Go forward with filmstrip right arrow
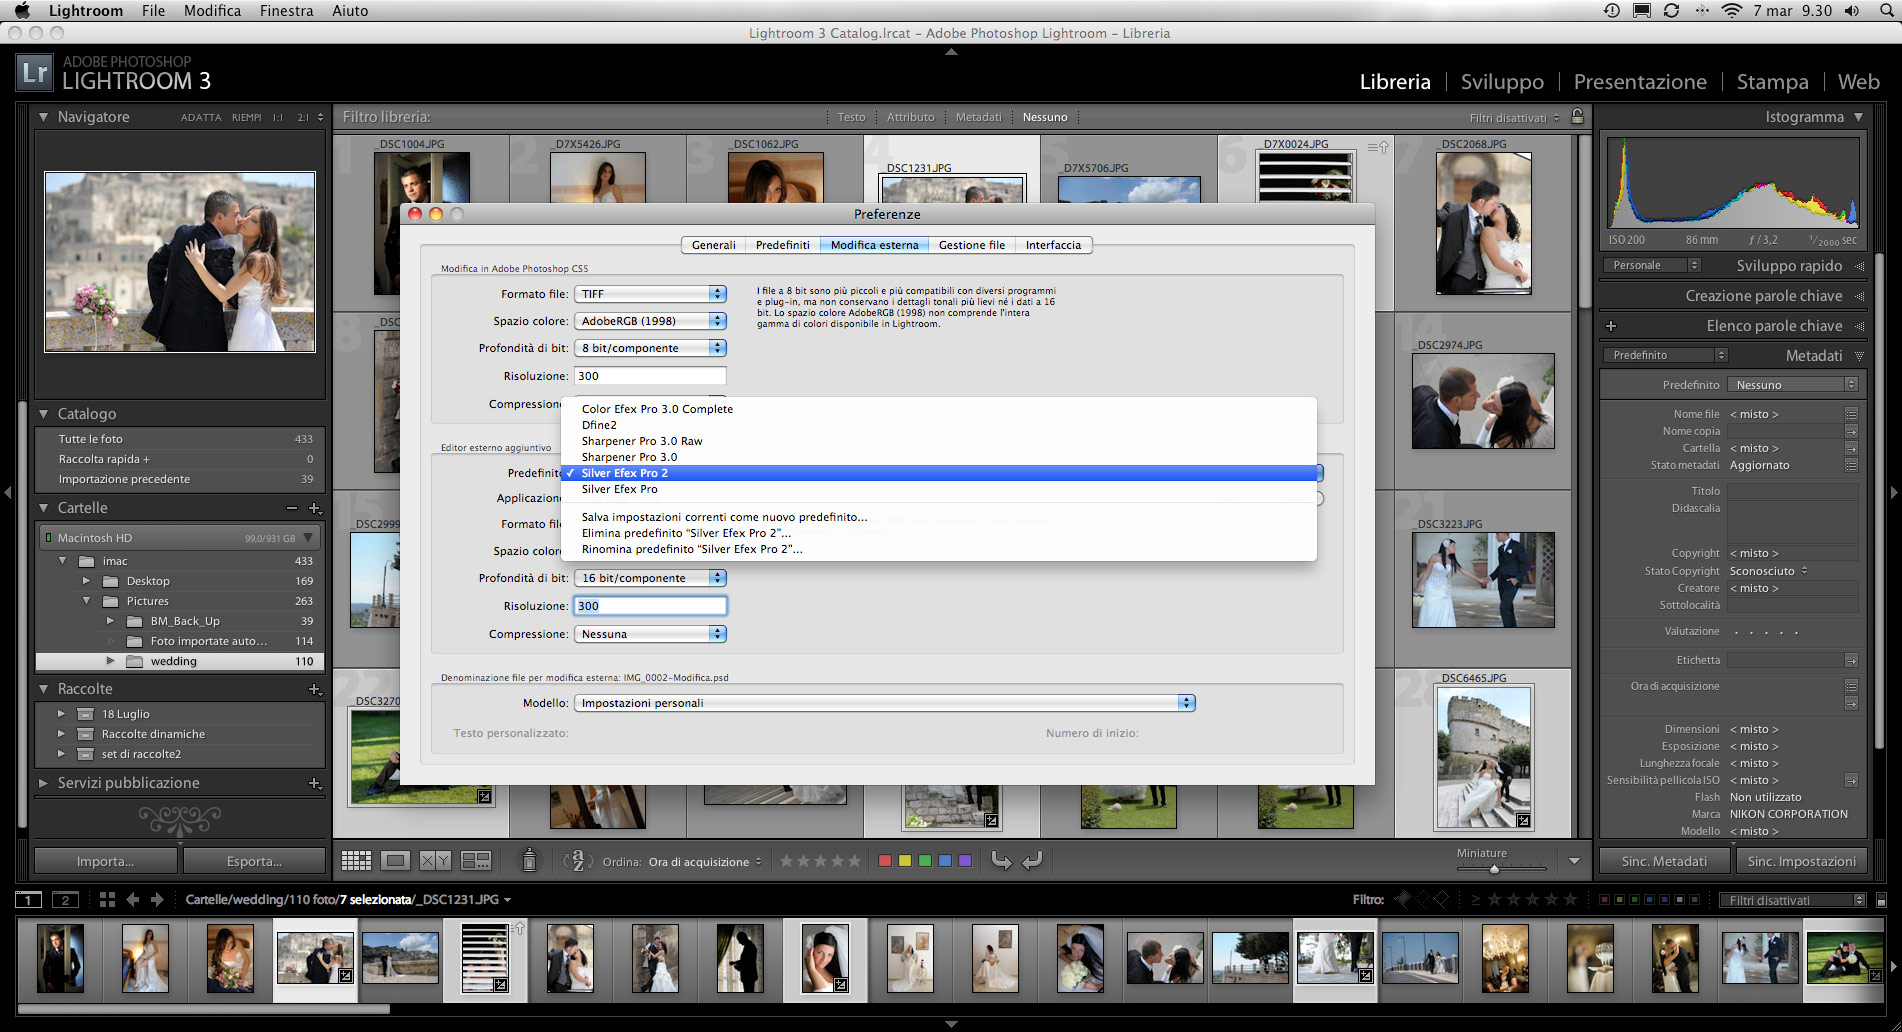 coord(157,900)
